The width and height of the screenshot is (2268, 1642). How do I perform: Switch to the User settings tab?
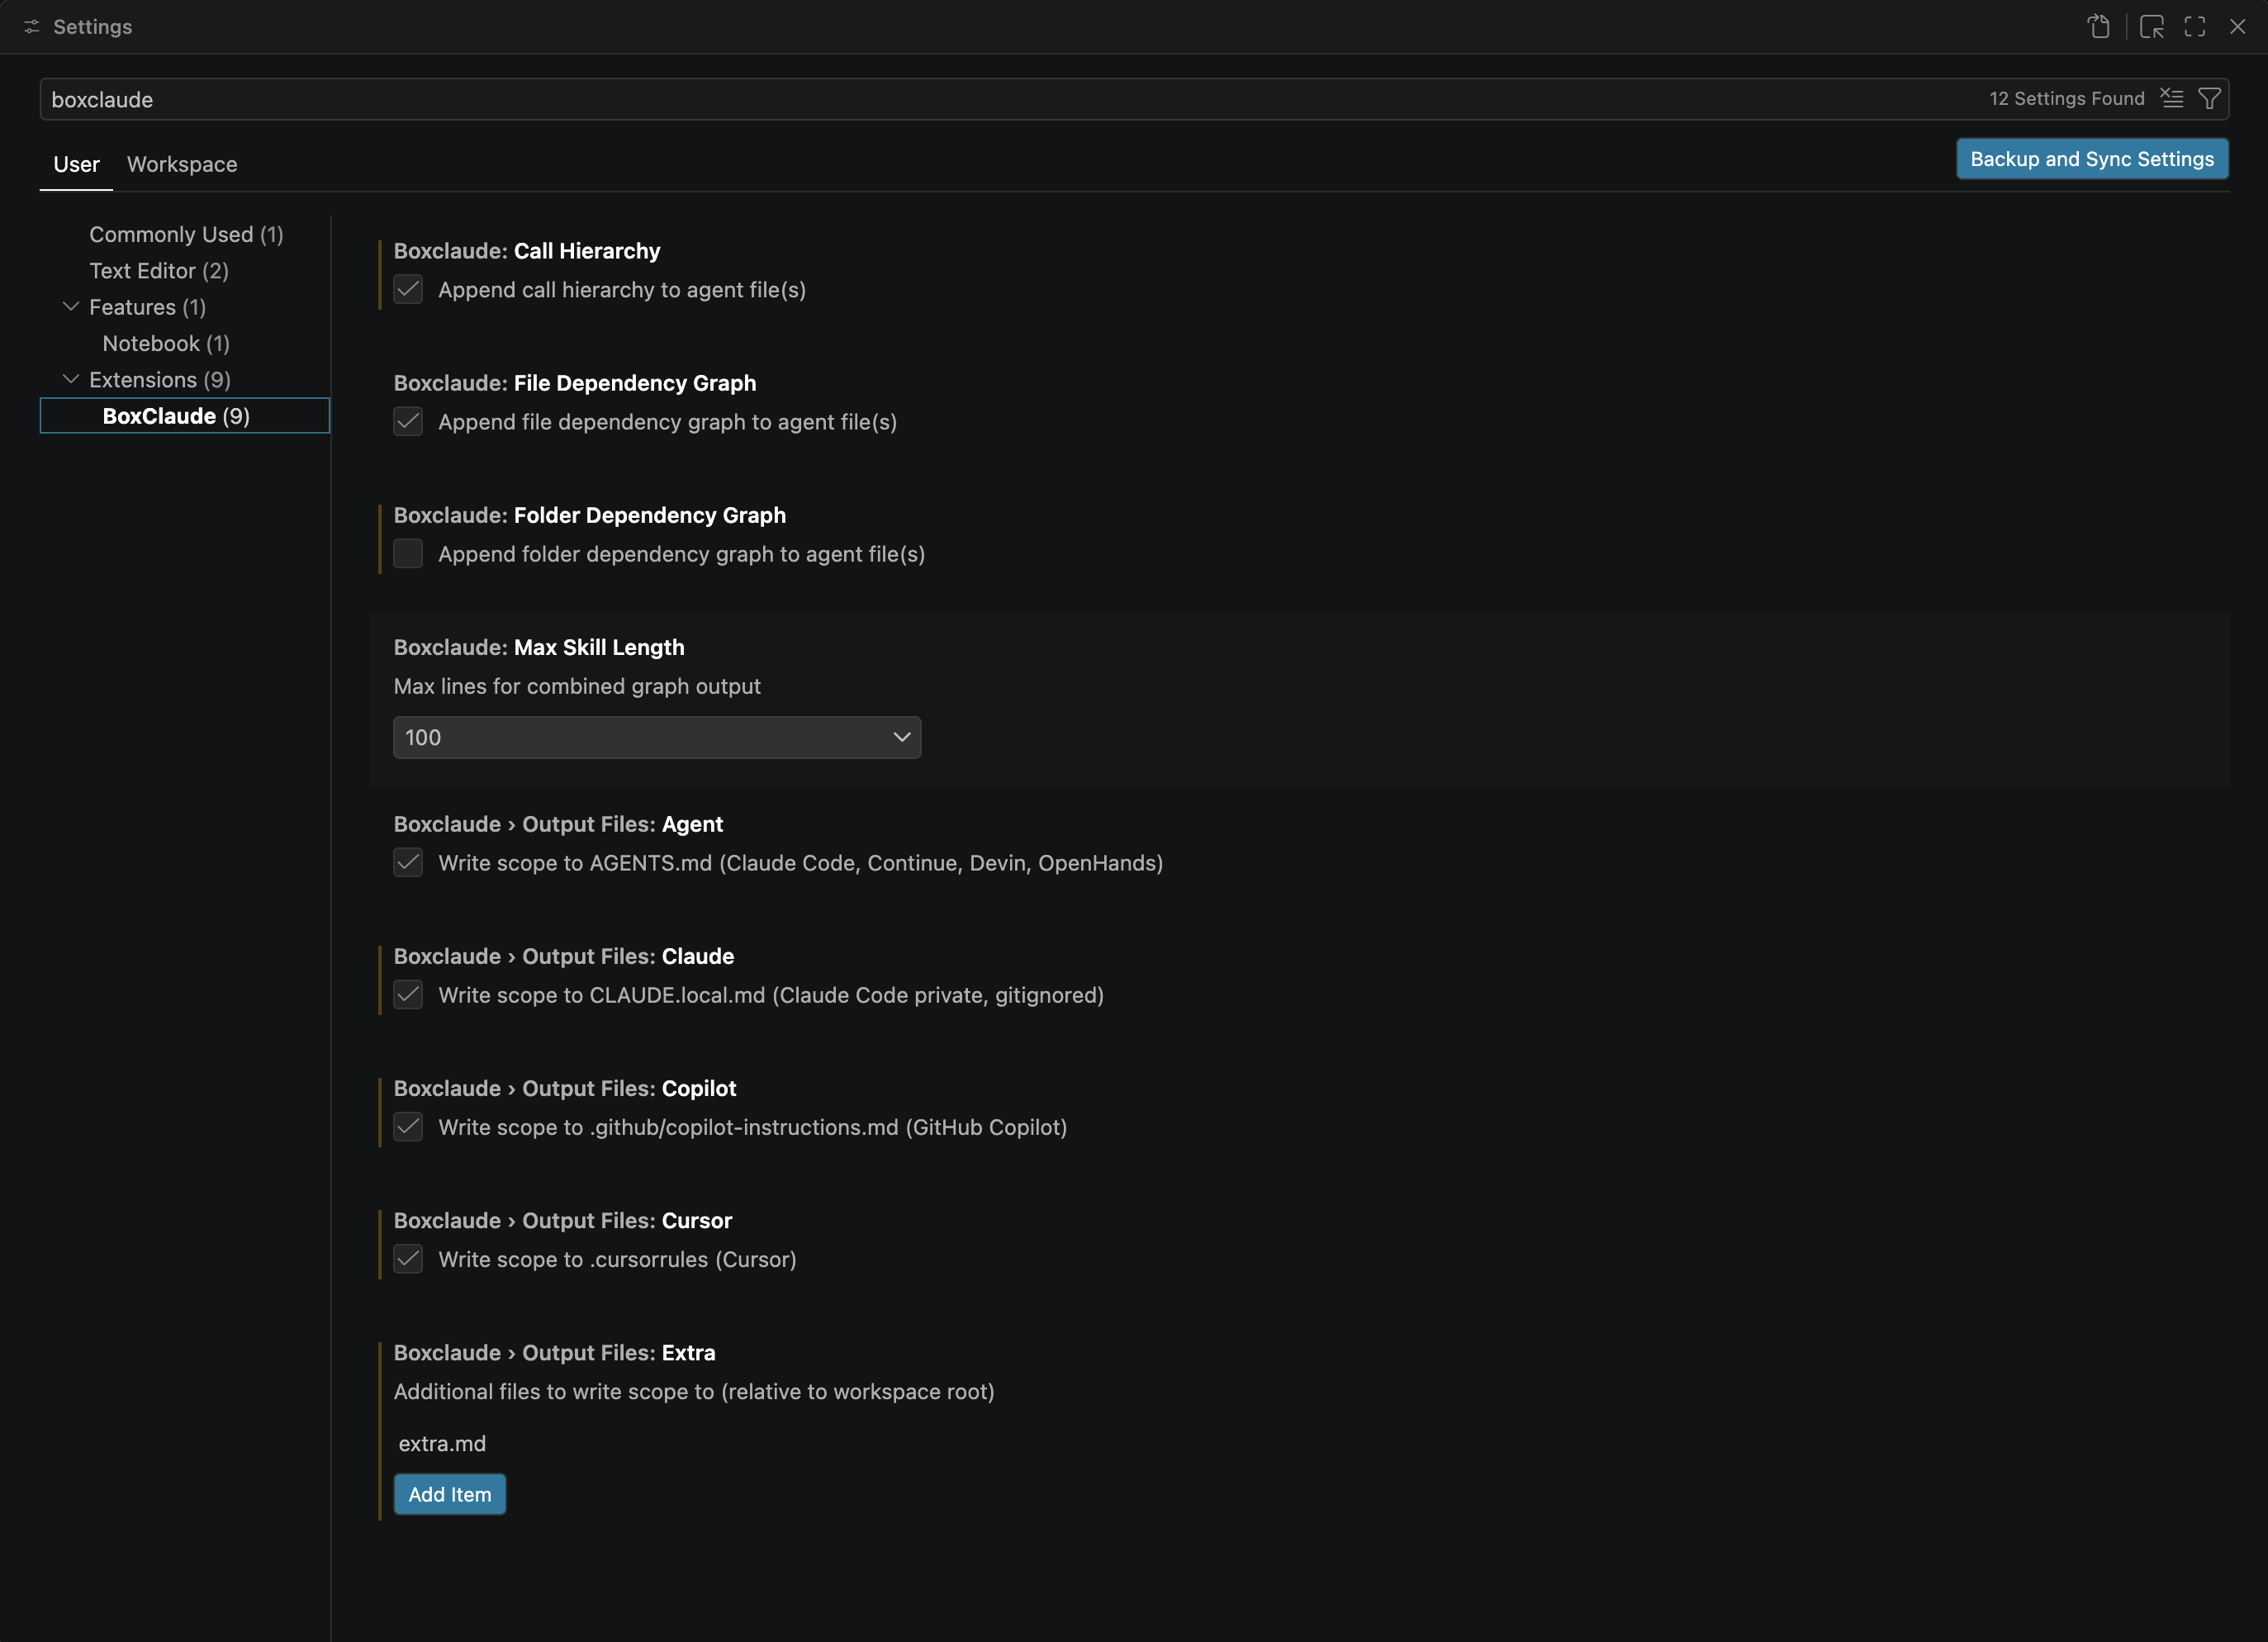(x=76, y=164)
